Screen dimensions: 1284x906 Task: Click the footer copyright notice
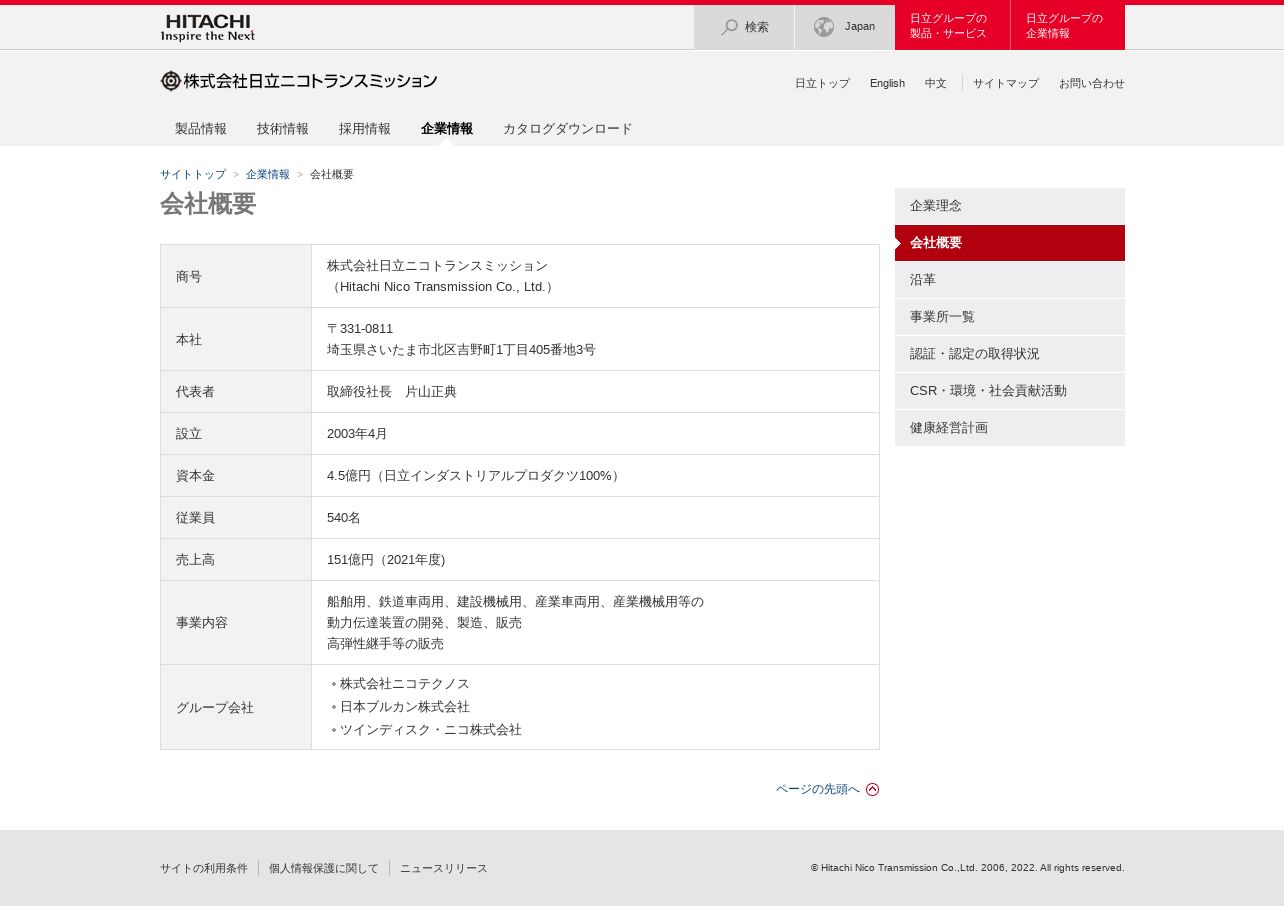coord(968,868)
